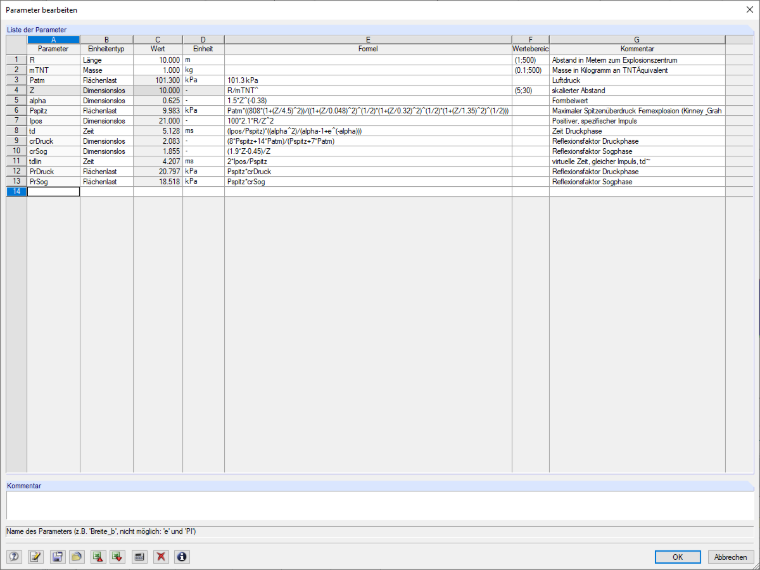
Task: Click the Einheitentyp cell 'Masse'
Action: [x=107, y=70]
